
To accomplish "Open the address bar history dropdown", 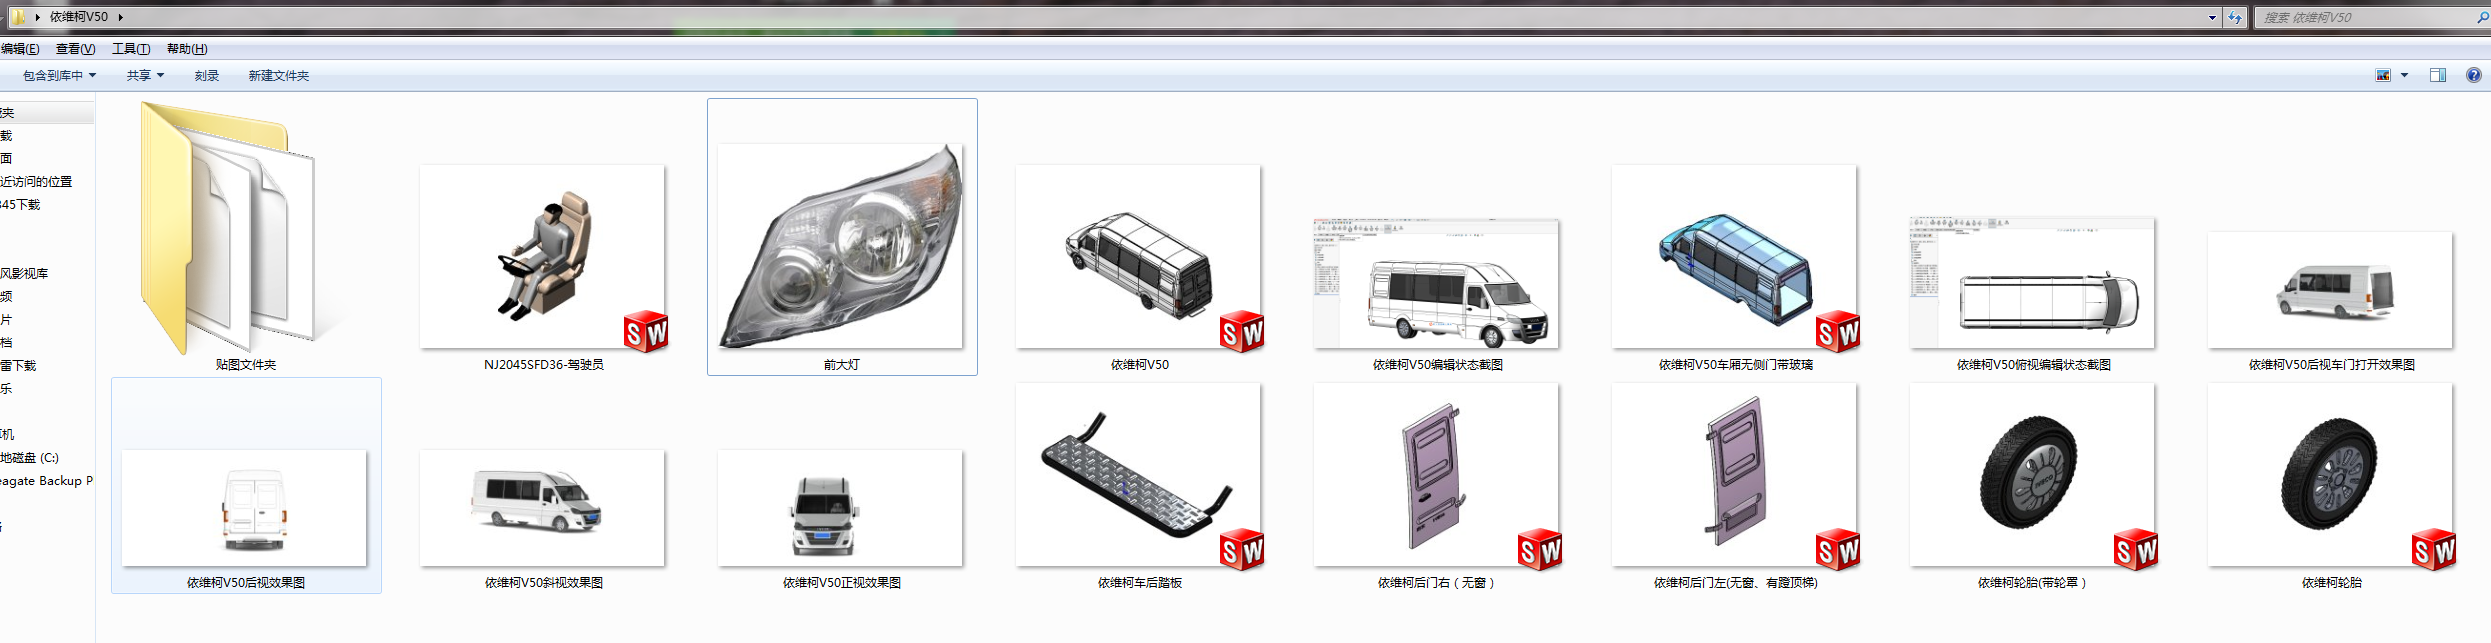I will point(2212,17).
